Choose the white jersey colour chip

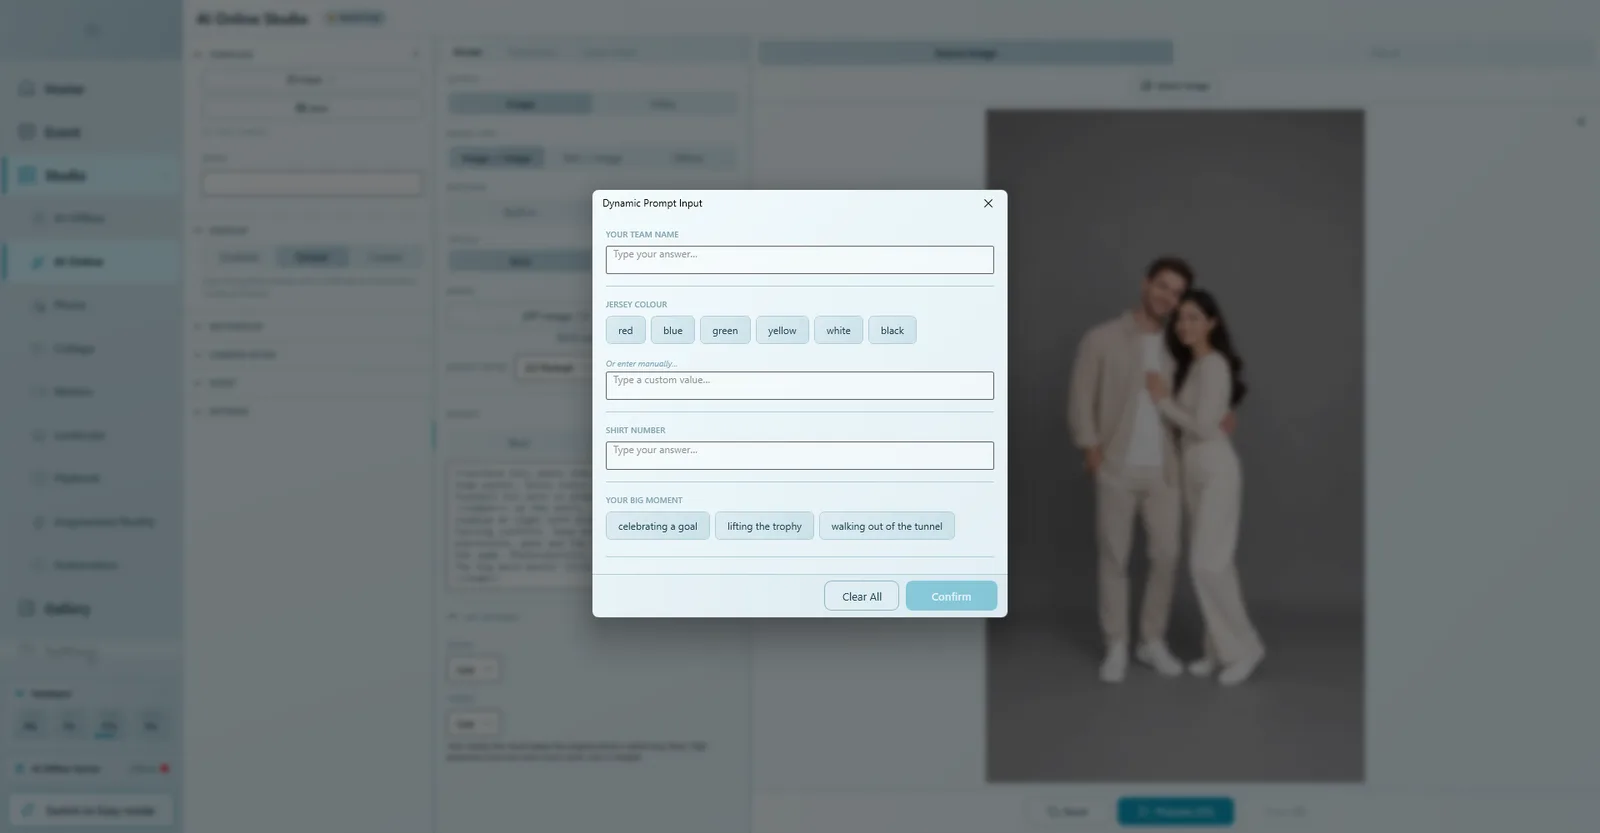click(838, 331)
